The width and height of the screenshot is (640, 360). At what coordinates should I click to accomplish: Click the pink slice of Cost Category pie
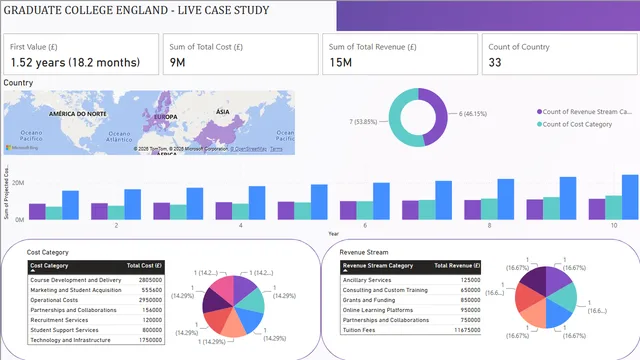pos(224,287)
